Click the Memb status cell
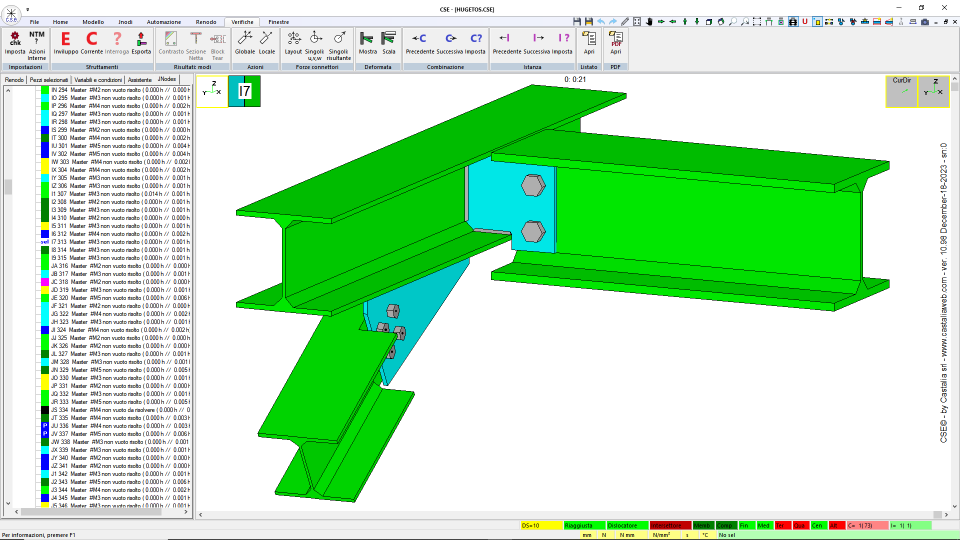This screenshot has width=960, height=540. tap(703, 525)
